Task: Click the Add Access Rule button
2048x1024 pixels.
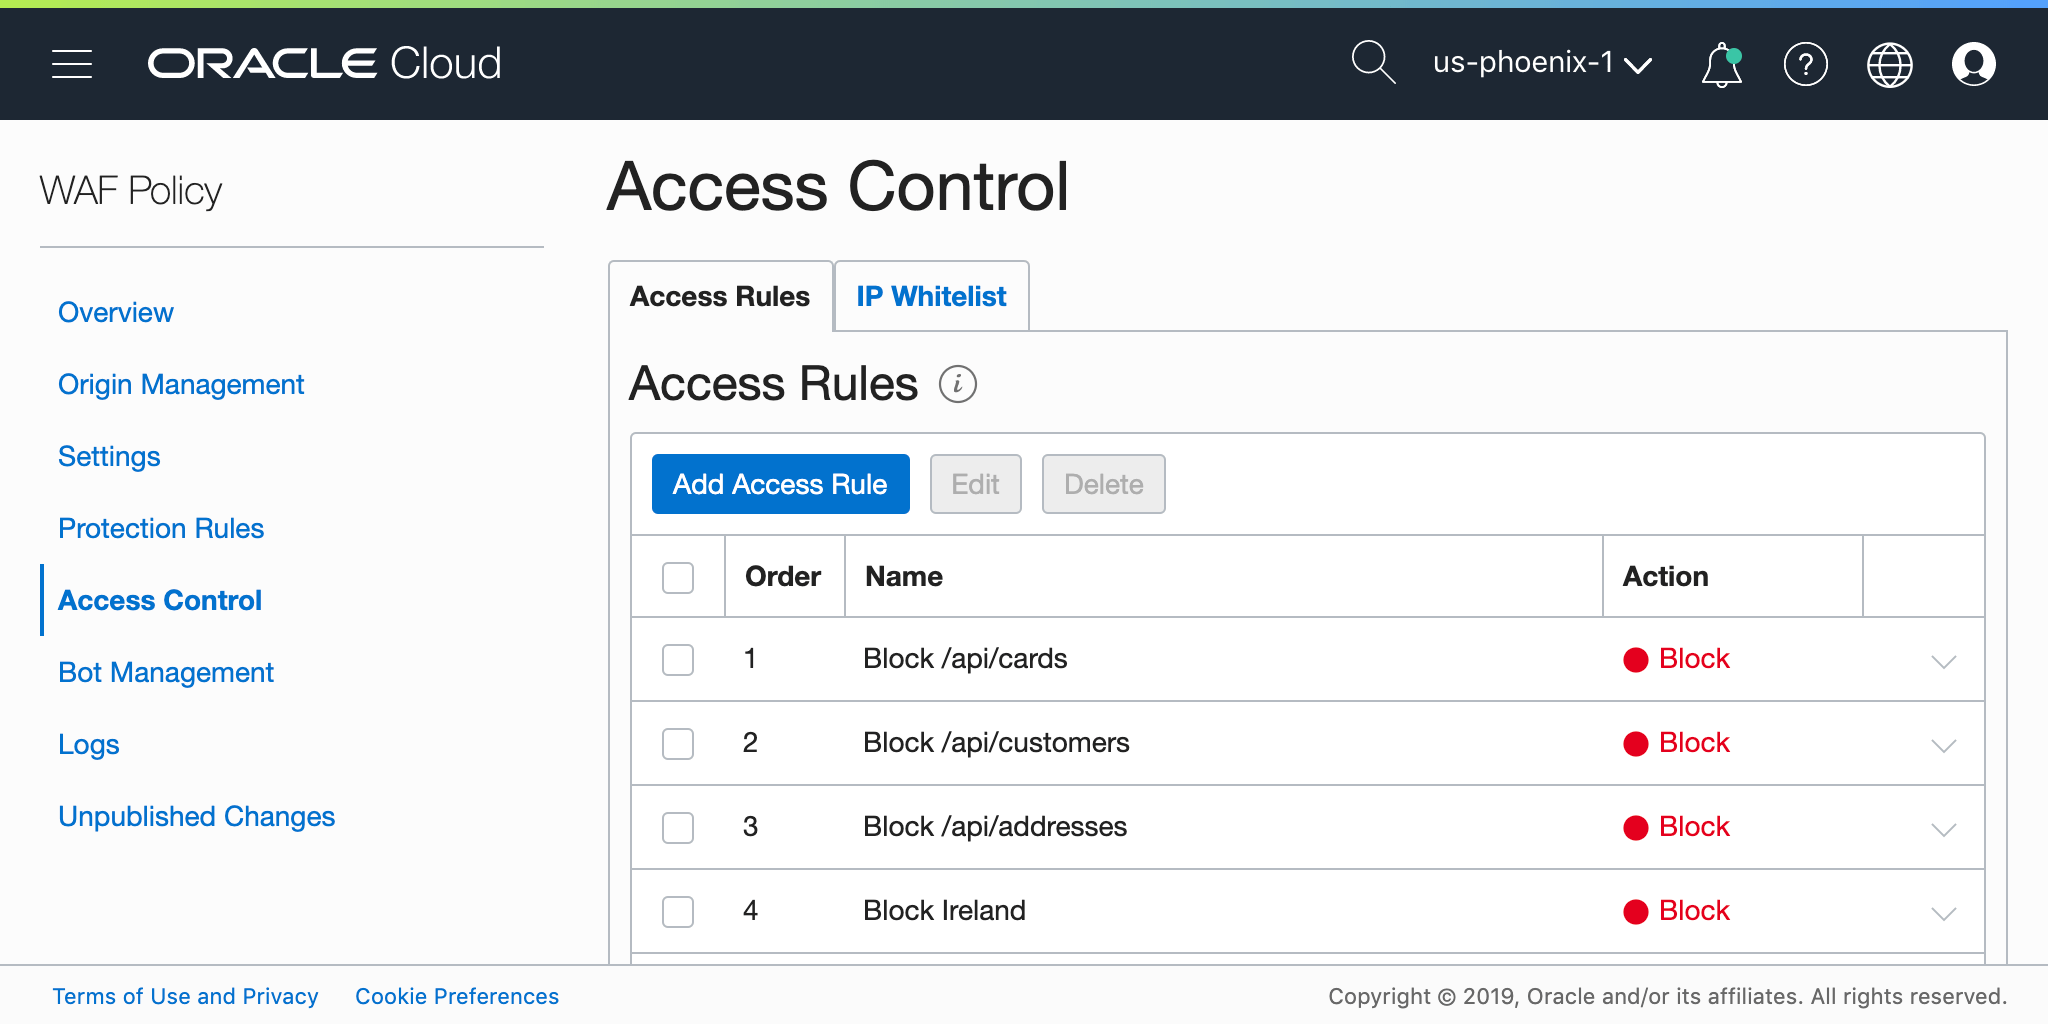Action: [x=780, y=484]
